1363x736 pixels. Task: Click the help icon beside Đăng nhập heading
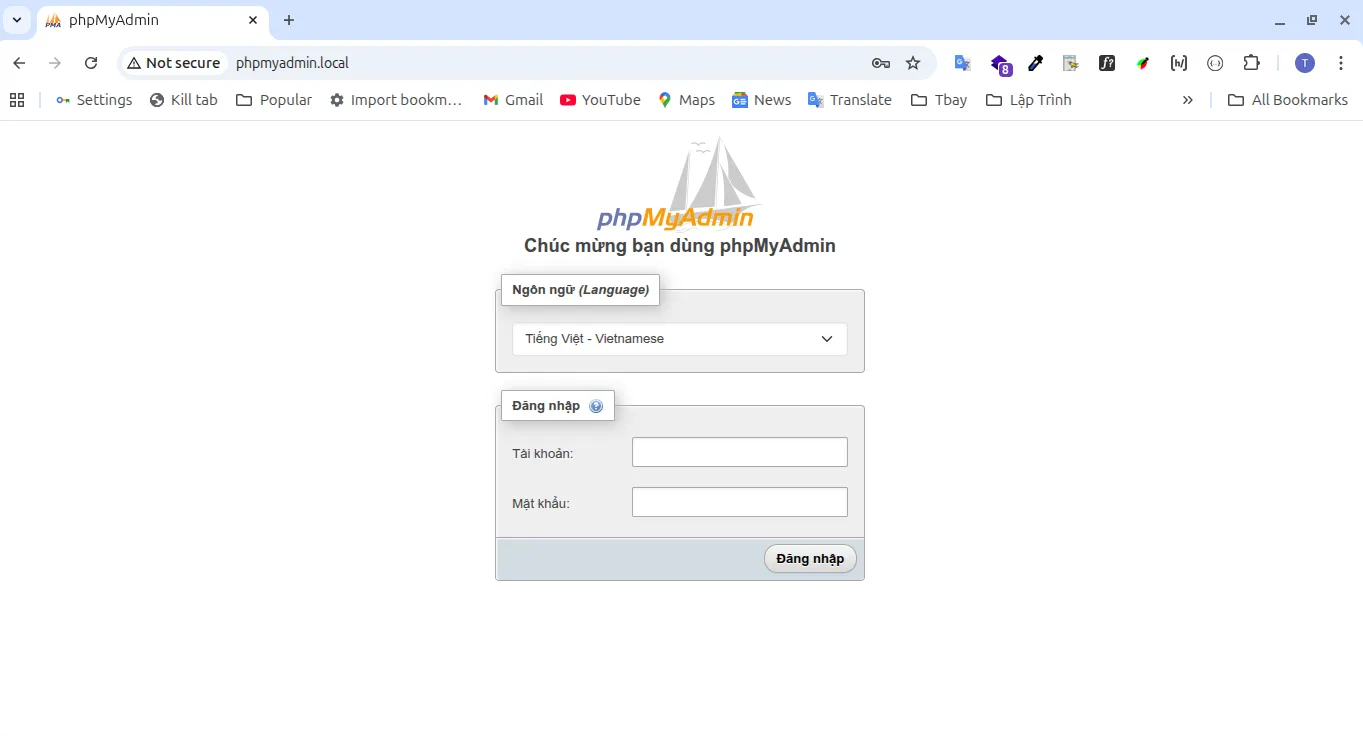click(596, 405)
